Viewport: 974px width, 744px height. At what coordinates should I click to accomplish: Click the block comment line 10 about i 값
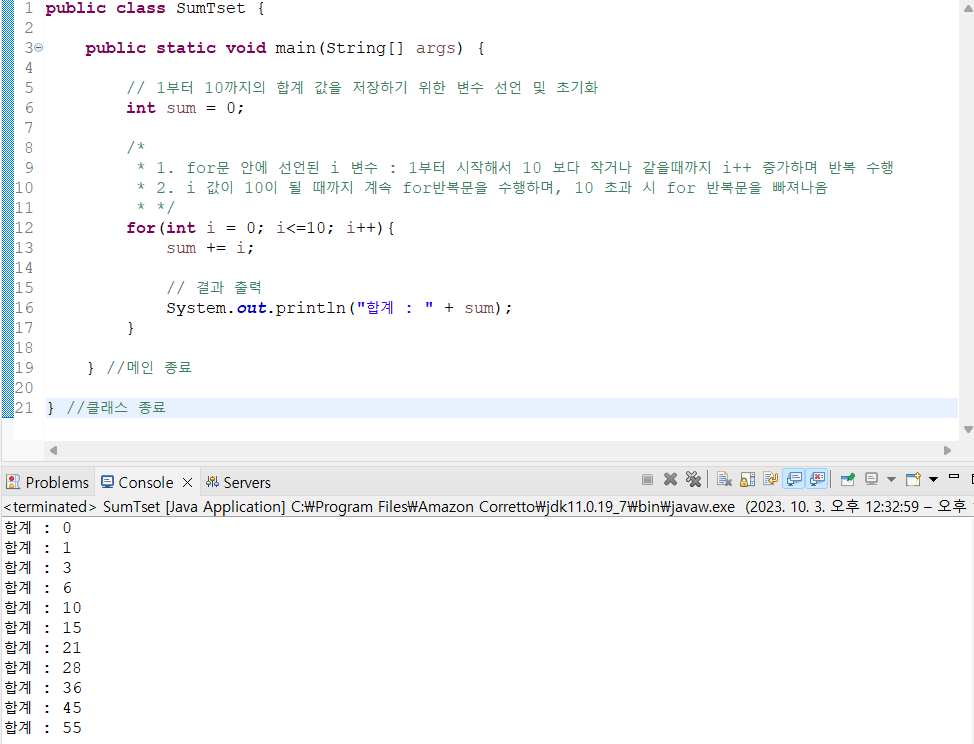tap(483, 188)
